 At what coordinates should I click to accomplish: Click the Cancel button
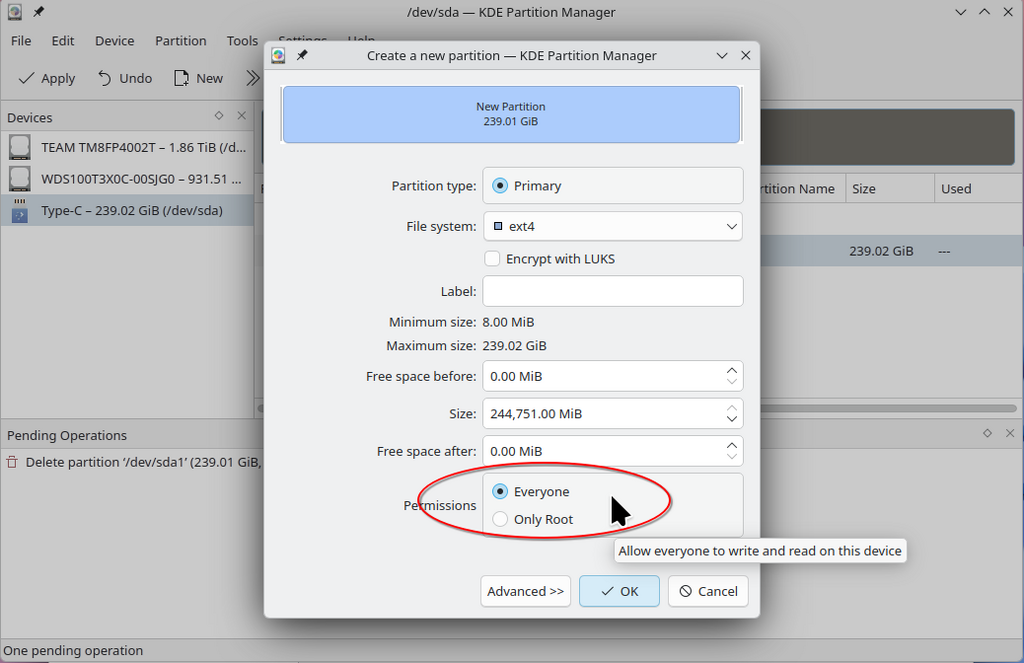tap(708, 591)
